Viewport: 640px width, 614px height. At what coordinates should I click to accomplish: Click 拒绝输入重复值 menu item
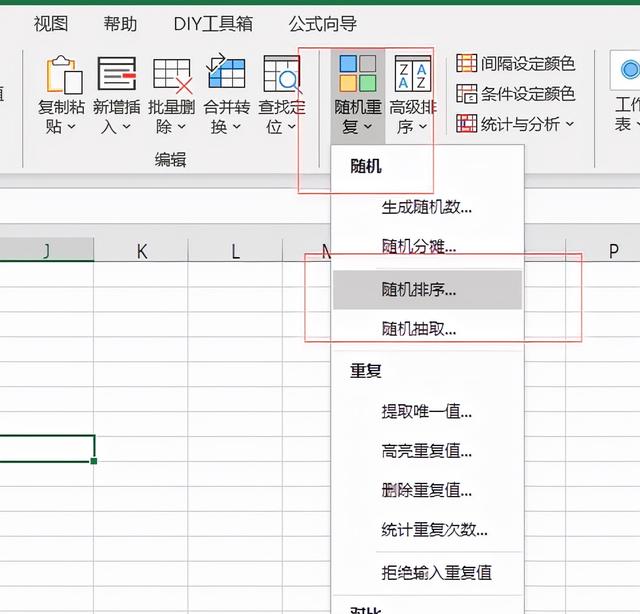point(436,573)
